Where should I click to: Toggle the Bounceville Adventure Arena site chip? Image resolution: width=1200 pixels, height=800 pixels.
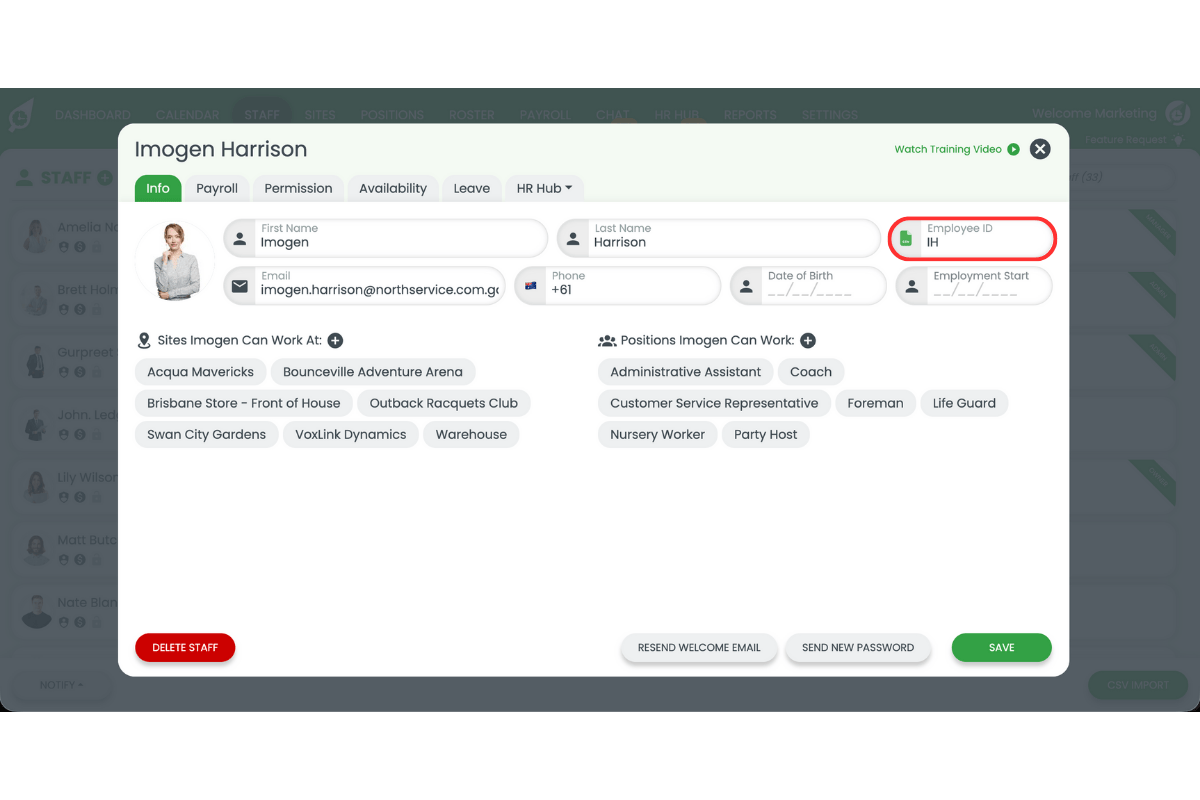click(x=373, y=372)
